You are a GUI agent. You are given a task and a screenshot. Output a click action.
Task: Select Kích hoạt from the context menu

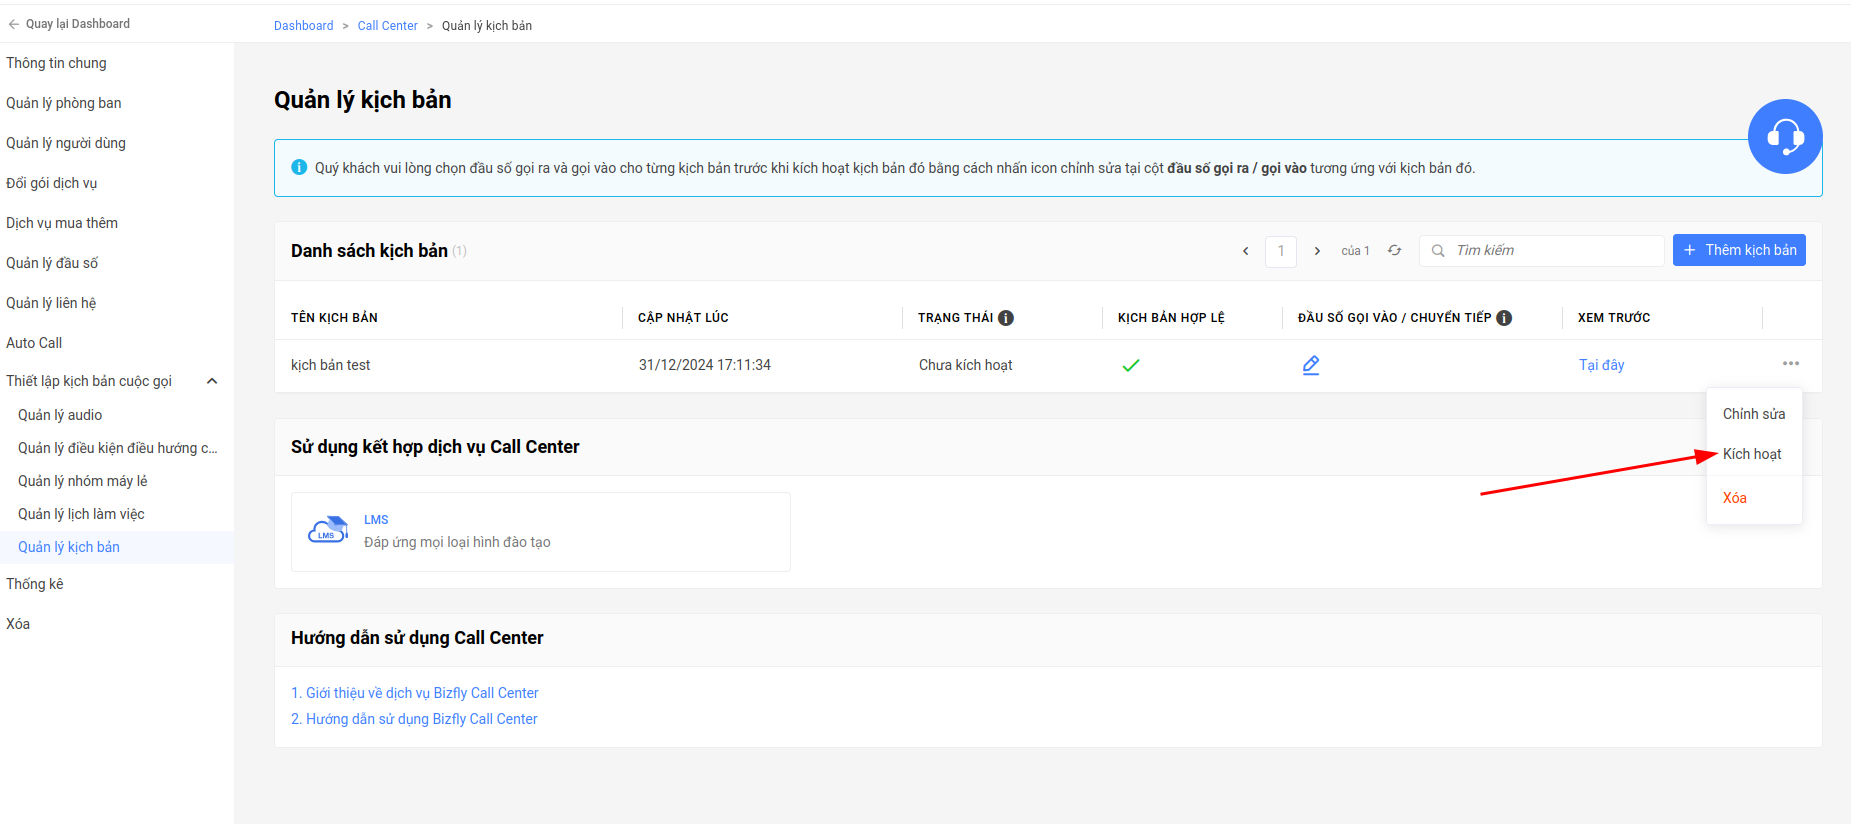[1752, 454]
